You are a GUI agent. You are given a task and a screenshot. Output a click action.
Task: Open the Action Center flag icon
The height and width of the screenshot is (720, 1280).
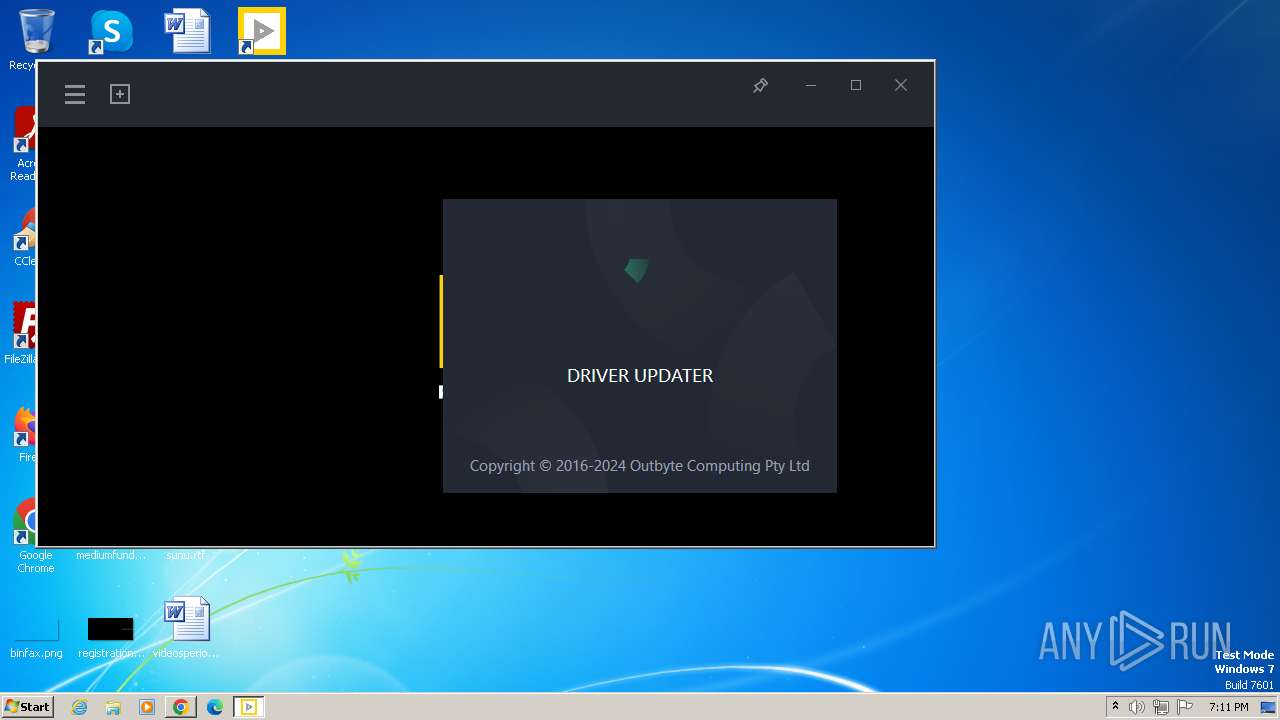(x=1185, y=707)
